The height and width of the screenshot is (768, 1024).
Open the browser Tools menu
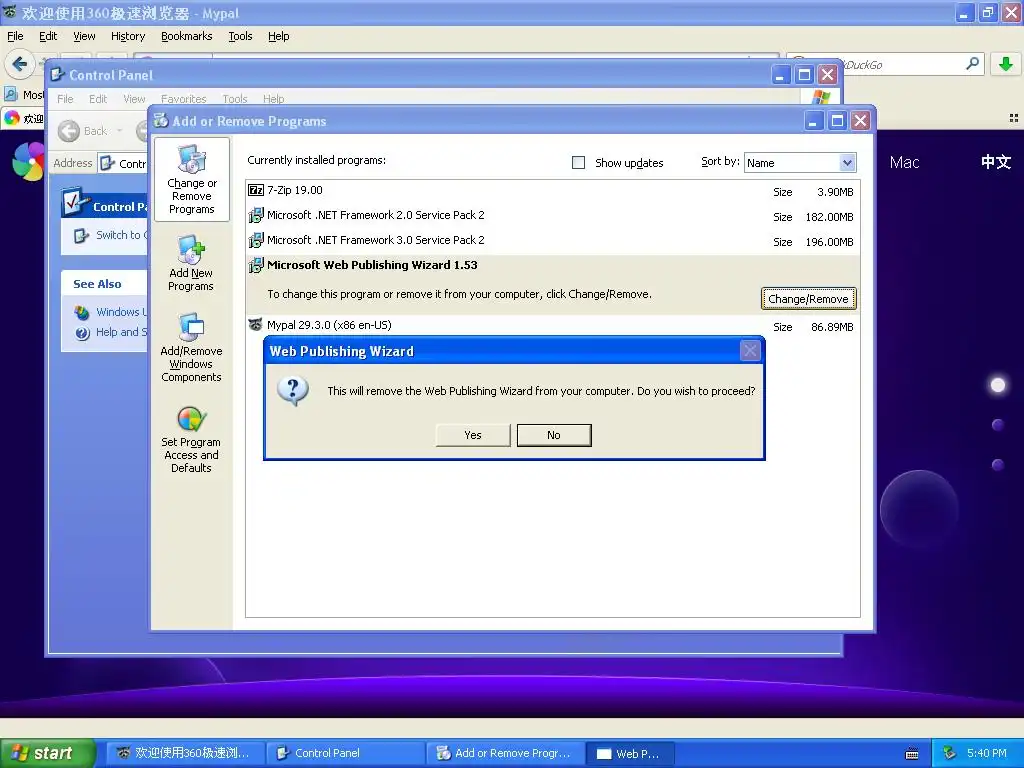(x=240, y=36)
